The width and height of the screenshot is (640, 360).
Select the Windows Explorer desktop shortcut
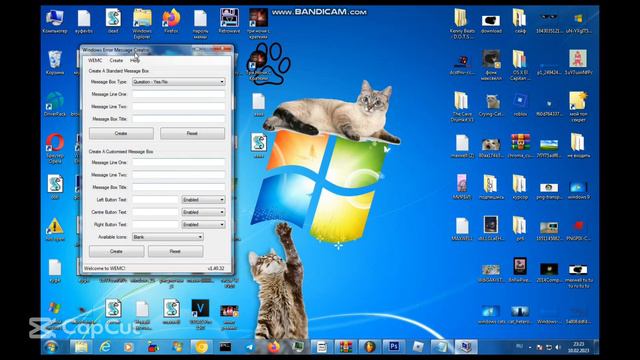coord(142,24)
